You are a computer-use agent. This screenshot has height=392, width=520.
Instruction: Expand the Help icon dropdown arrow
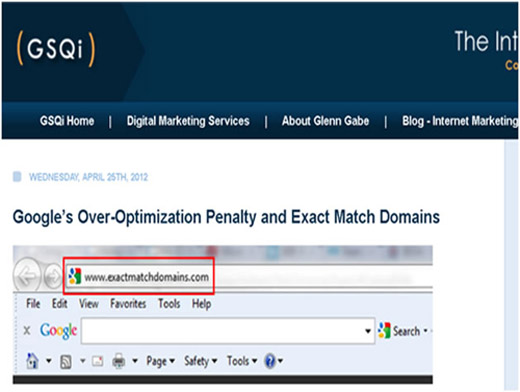280,361
